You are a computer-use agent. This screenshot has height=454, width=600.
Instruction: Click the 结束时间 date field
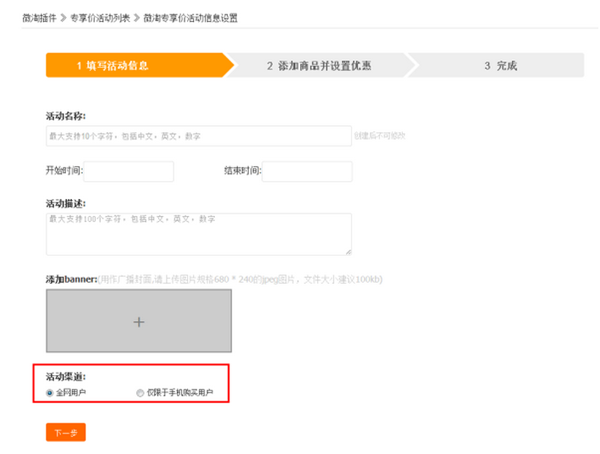point(307,171)
